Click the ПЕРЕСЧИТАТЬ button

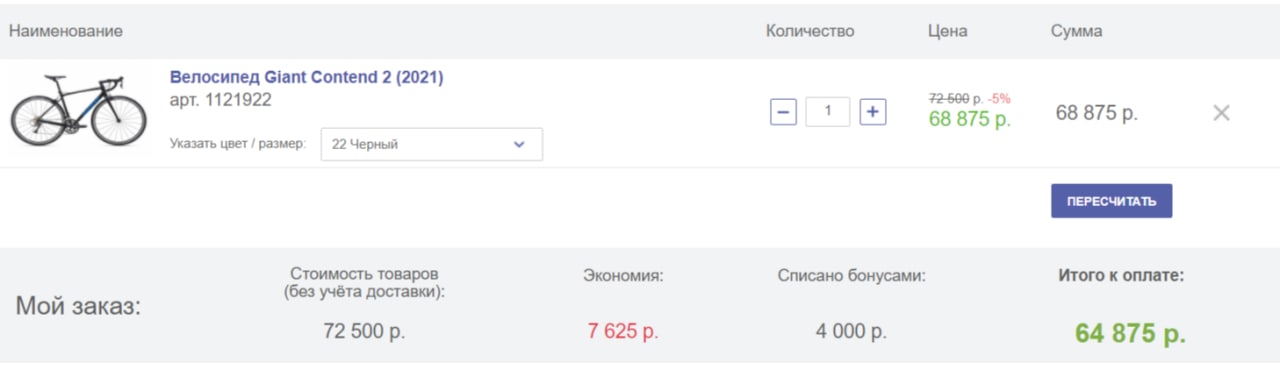pos(1111,201)
